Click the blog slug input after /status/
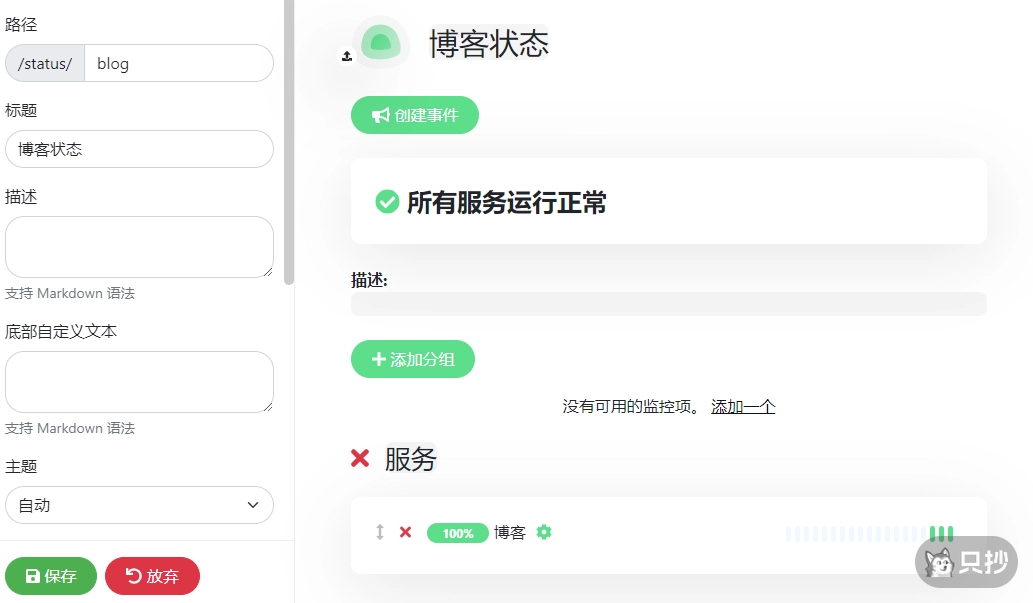The width and height of the screenshot is (1033, 603). (180, 63)
